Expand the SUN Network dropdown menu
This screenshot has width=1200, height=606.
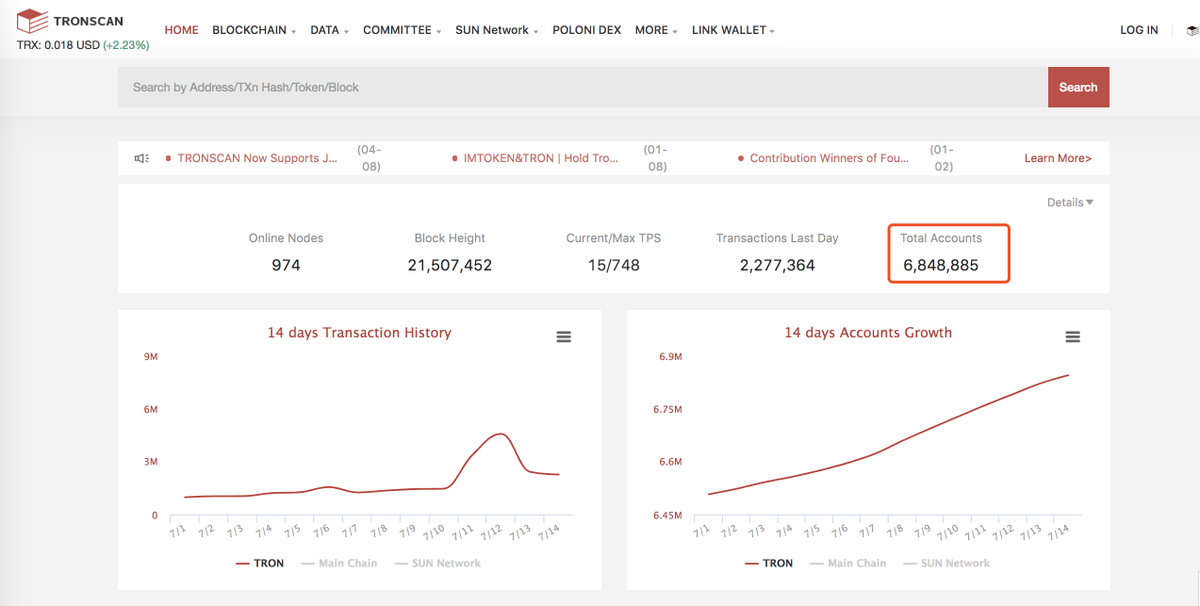click(x=496, y=30)
